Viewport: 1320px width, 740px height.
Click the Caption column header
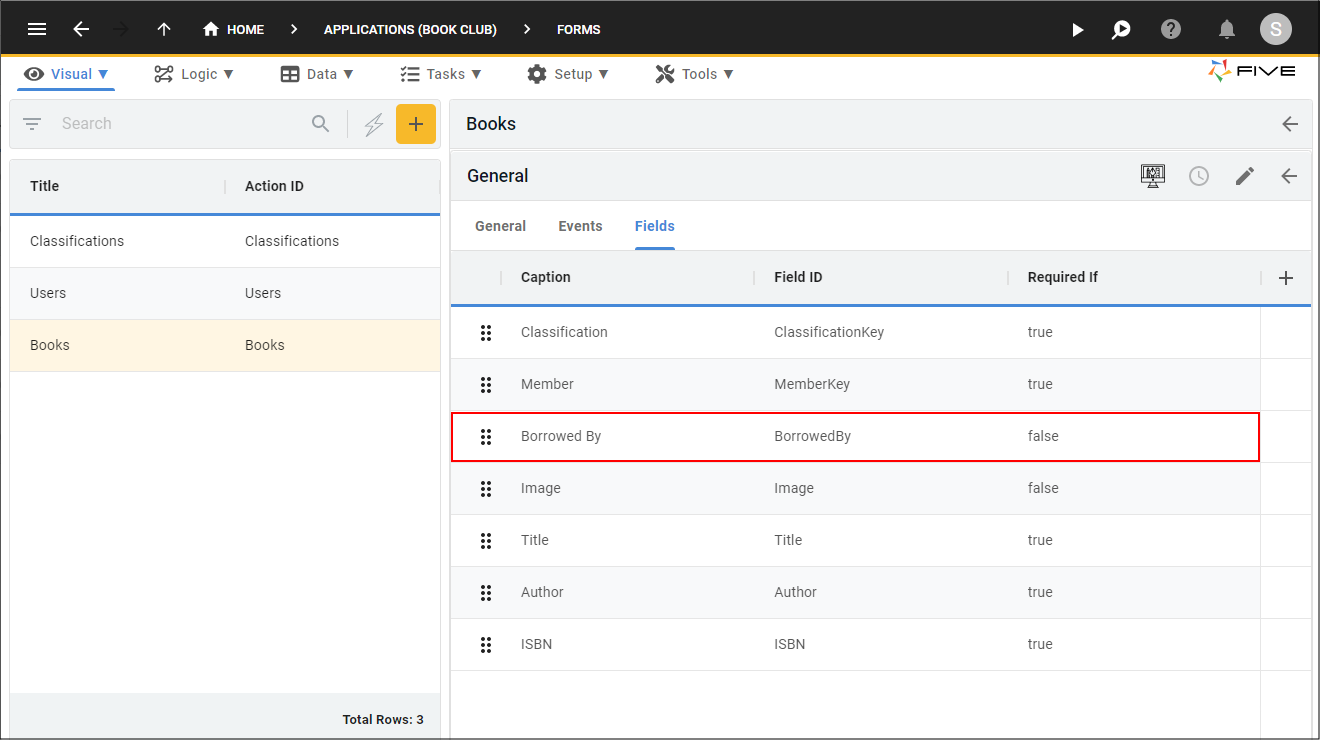click(x=546, y=277)
